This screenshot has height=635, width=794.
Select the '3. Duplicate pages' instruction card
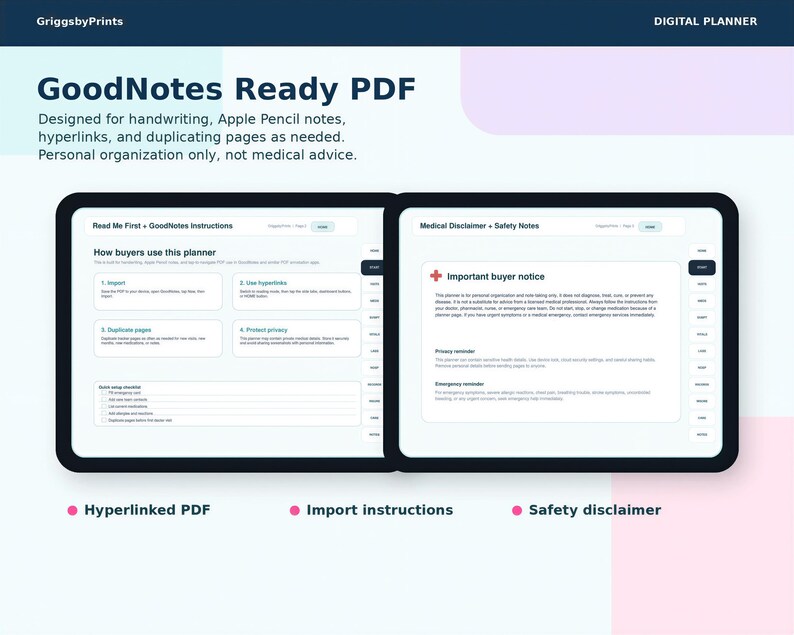point(158,338)
